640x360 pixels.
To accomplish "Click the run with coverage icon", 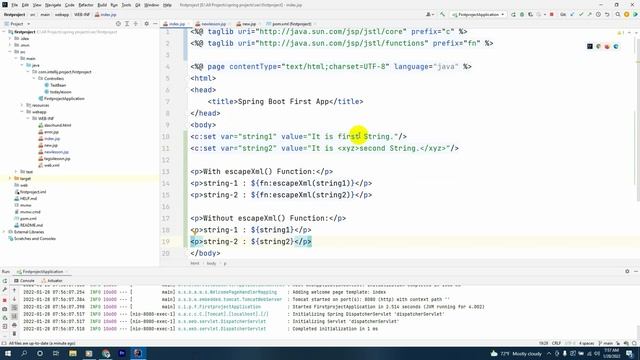I will tap(531, 15).
